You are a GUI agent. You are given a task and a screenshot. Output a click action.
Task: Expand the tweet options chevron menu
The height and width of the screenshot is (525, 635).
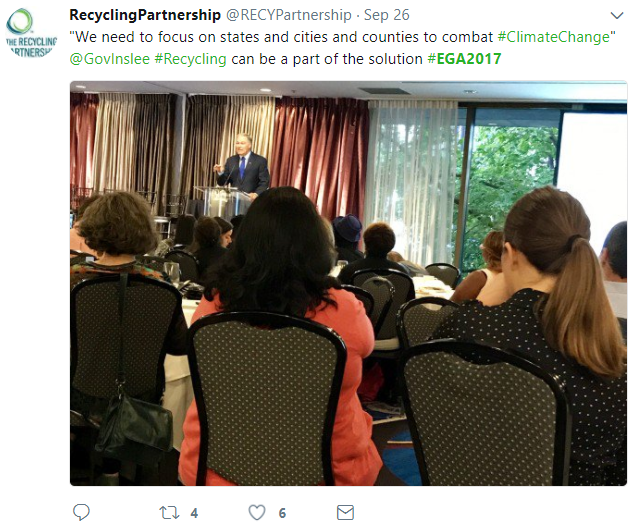[x=616, y=16]
